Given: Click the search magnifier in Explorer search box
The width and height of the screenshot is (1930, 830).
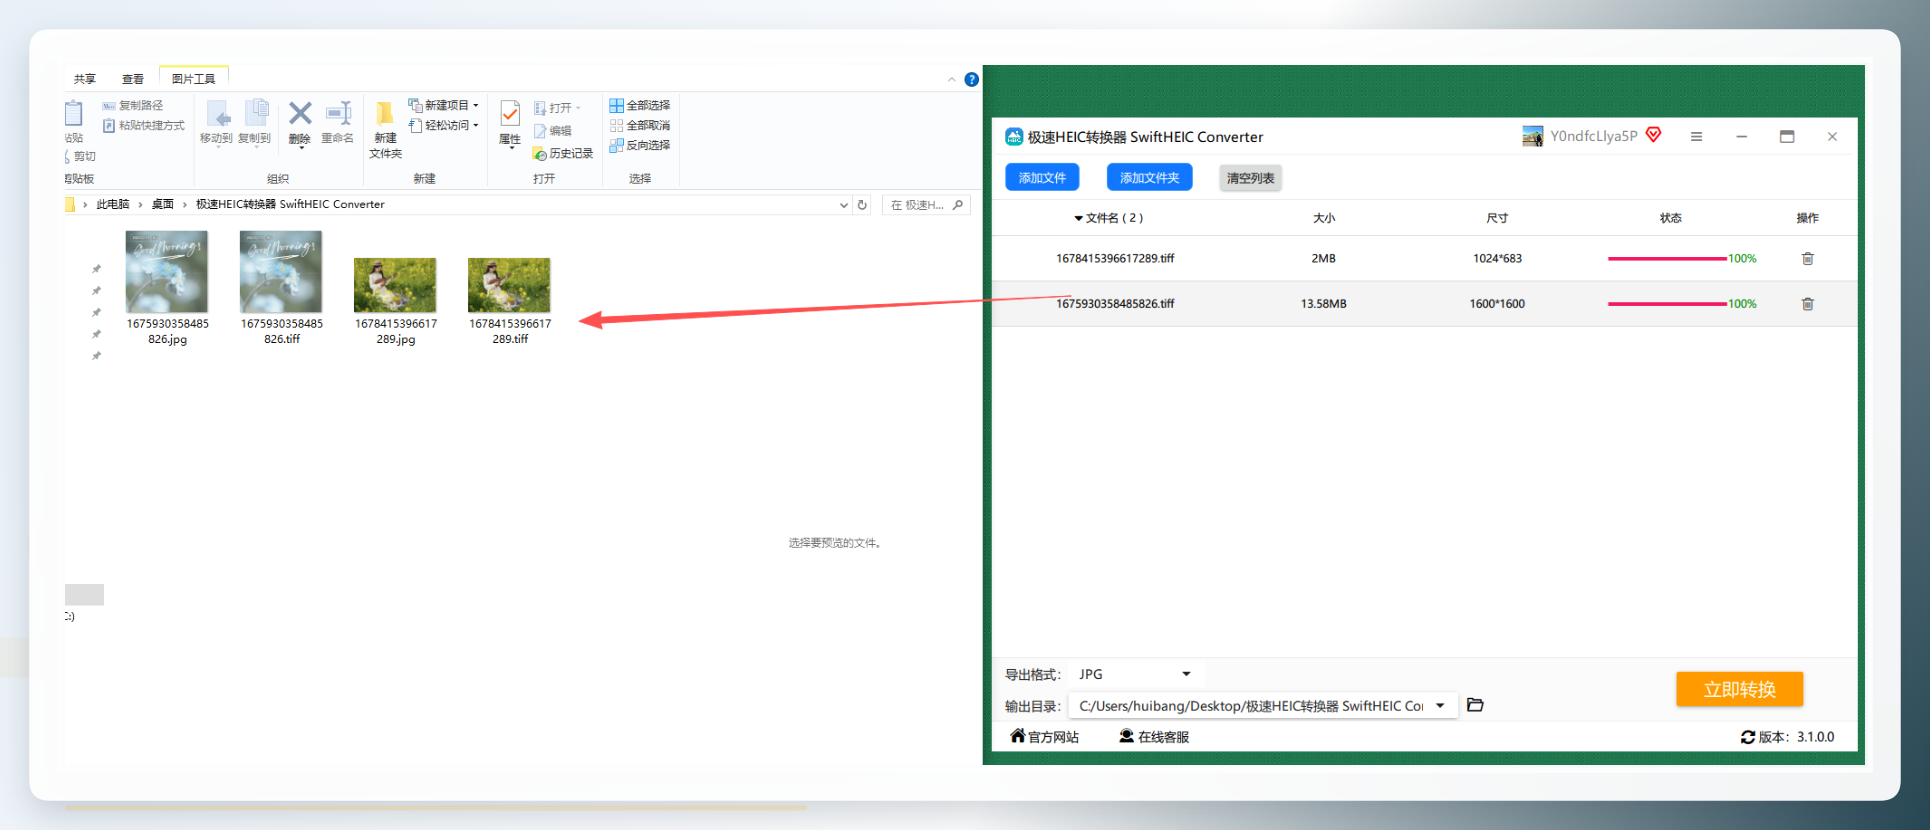Looking at the screenshot, I should pyautogui.click(x=958, y=205).
